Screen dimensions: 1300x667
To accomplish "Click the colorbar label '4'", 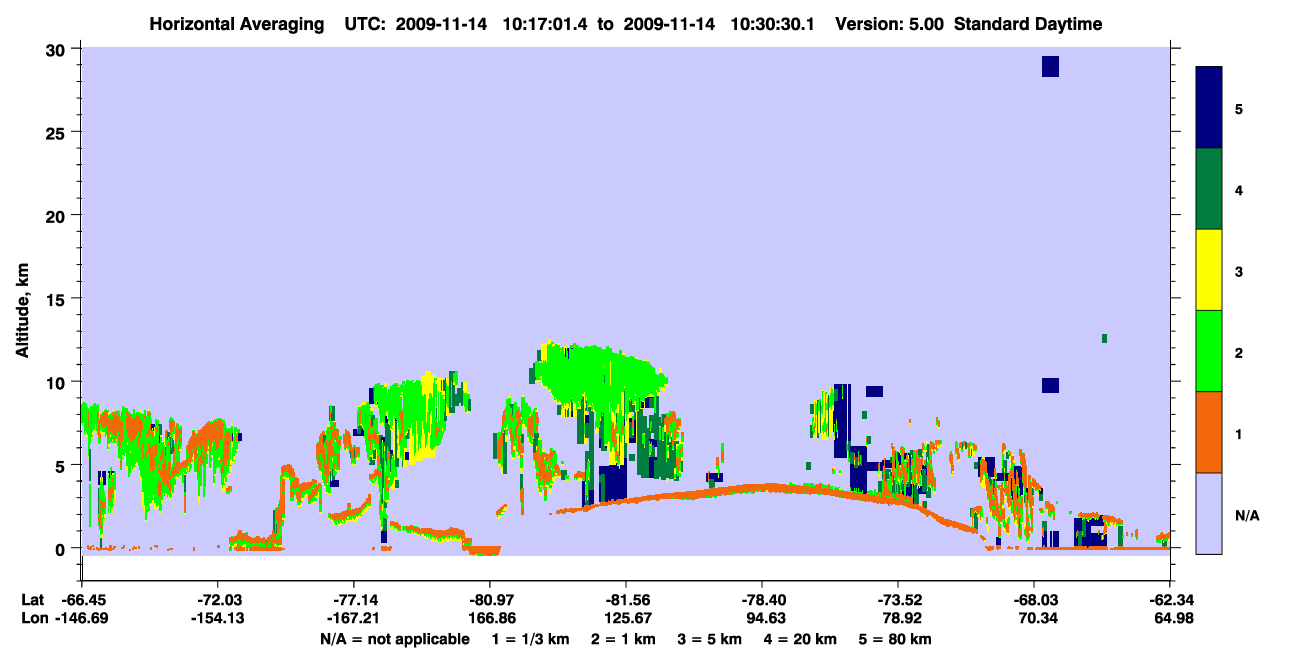I will pyautogui.click(x=1239, y=189).
